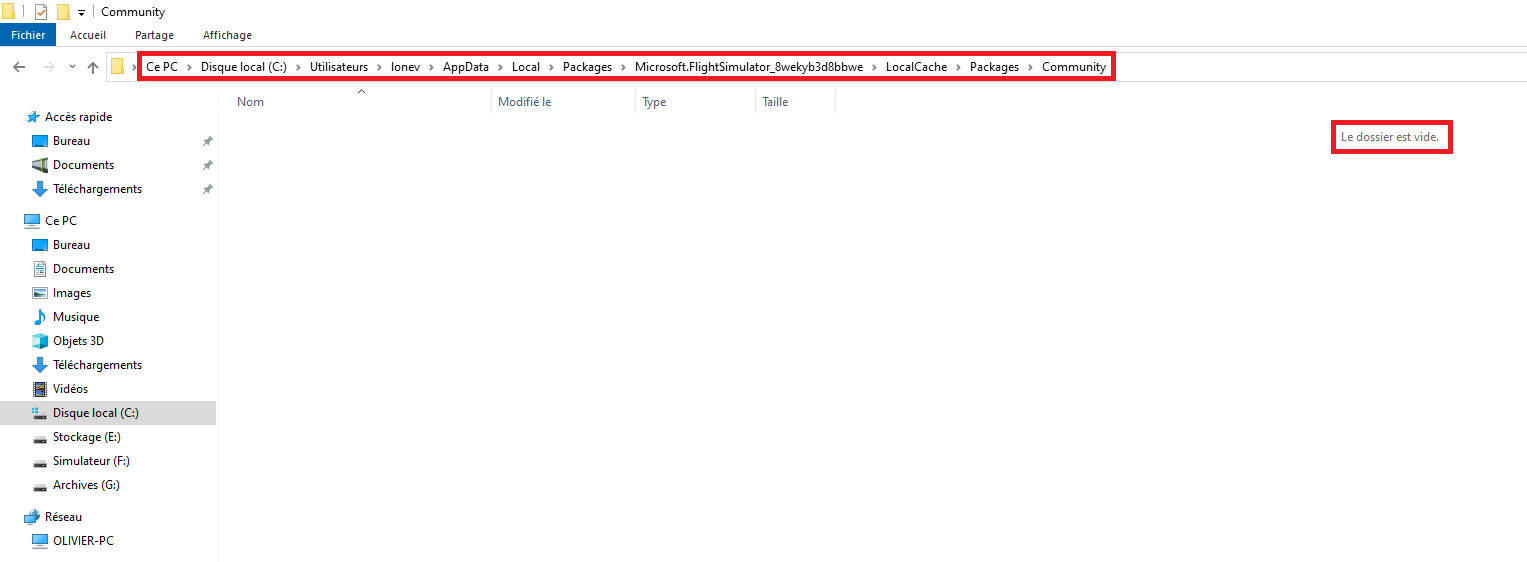Viewport: 1527px width, 562px height.
Task: Go to the Local breadcrumb segment
Action: point(526,67)
